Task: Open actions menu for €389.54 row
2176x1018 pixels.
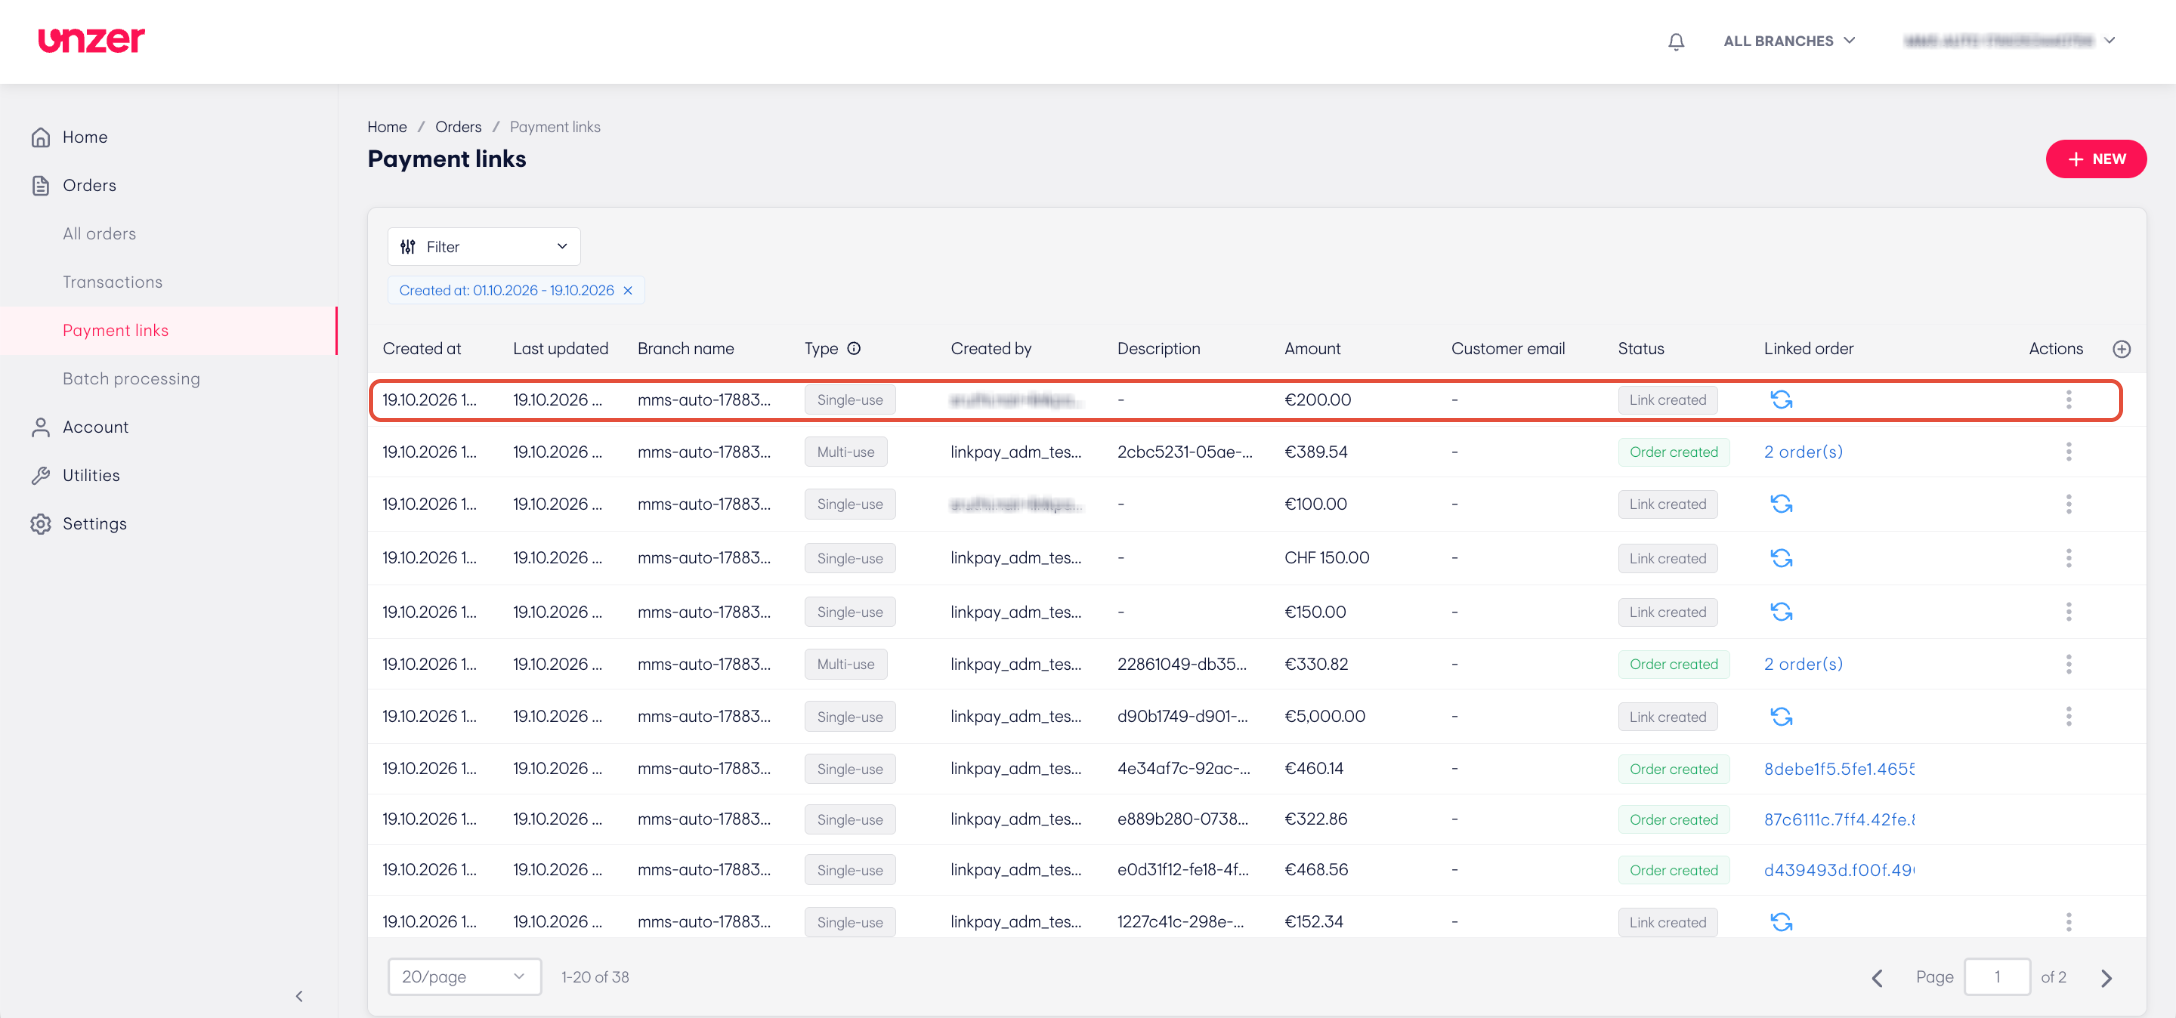Action: tap(2068, 452)
